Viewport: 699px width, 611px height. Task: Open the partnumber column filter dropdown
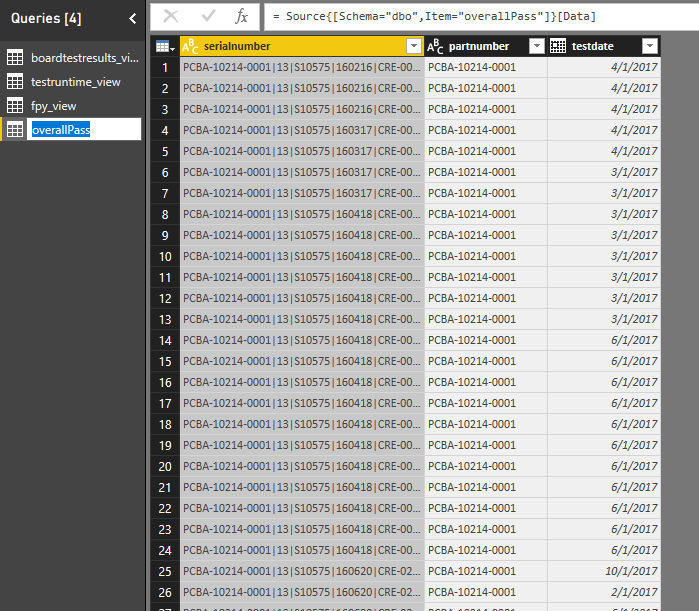pyautogui.click(x=537, y=46)
